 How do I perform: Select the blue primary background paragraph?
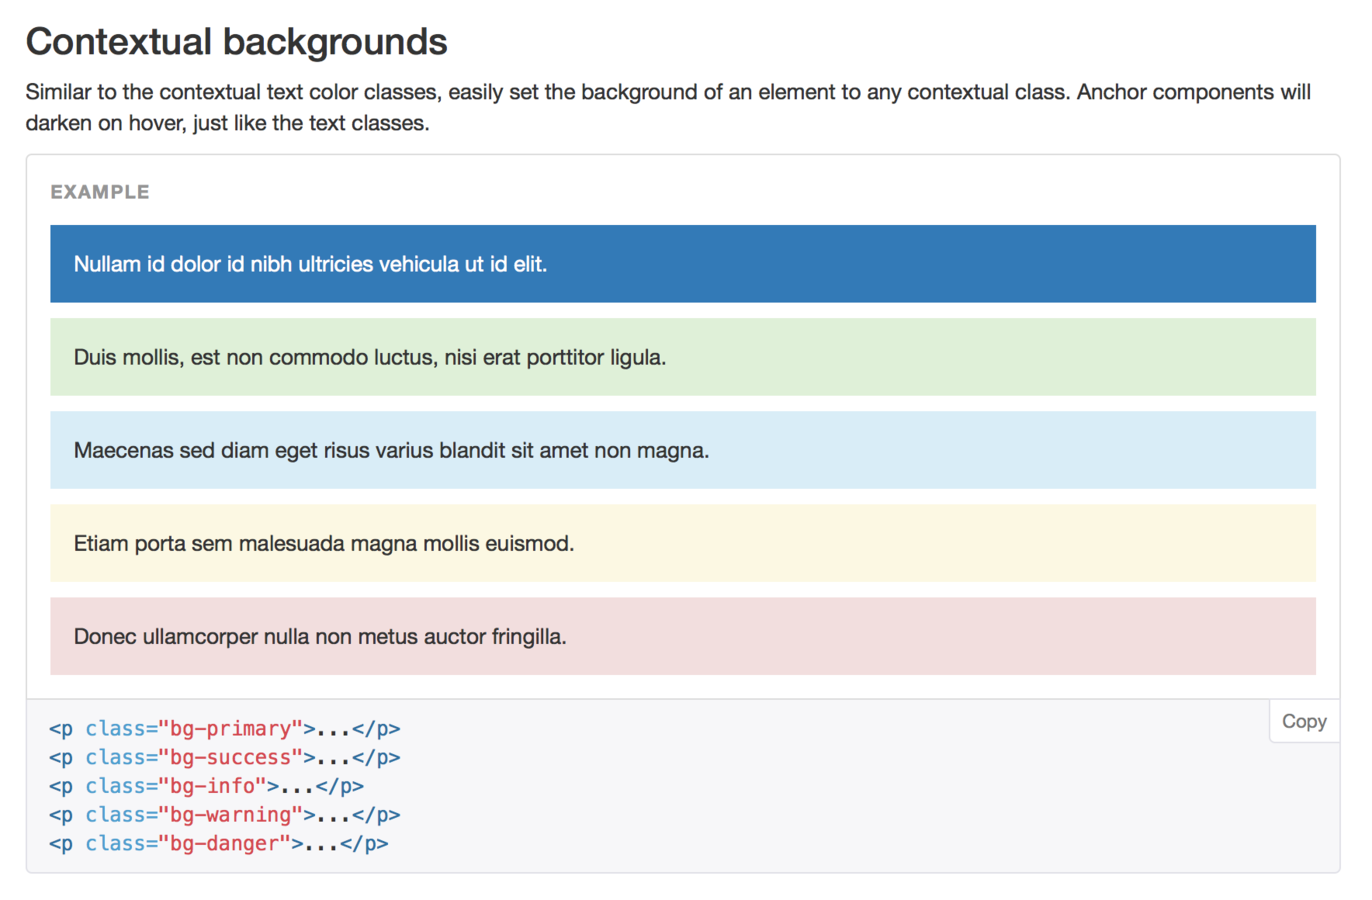(683, 264)
